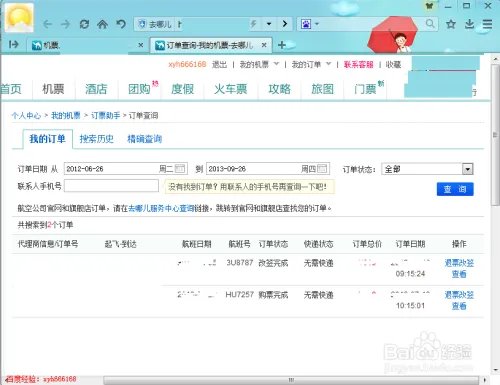
Task: Open the 团购 navigation item
Action: coord(139,89)
